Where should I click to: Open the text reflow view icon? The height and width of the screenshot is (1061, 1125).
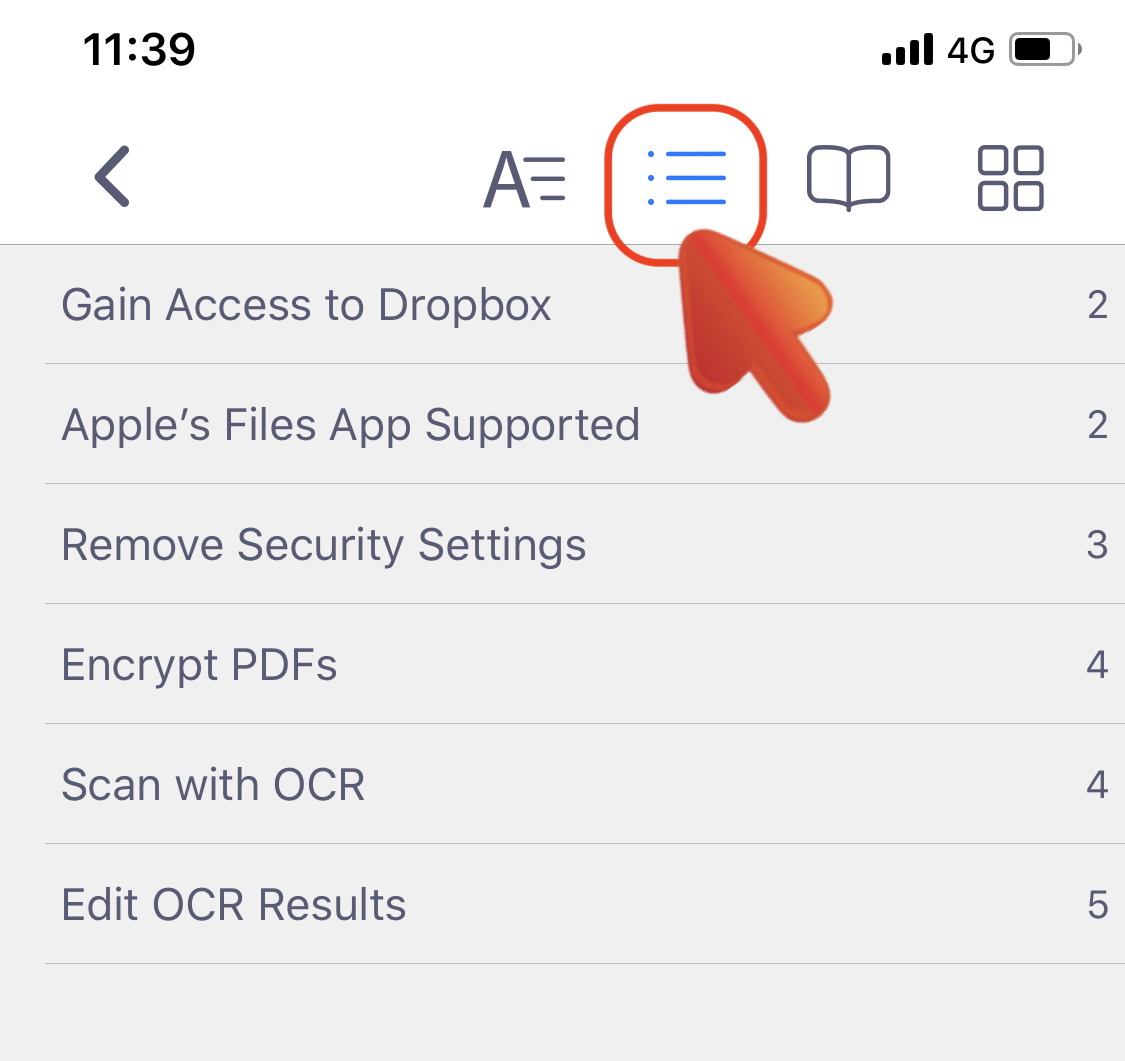click(x=524, y=178)
